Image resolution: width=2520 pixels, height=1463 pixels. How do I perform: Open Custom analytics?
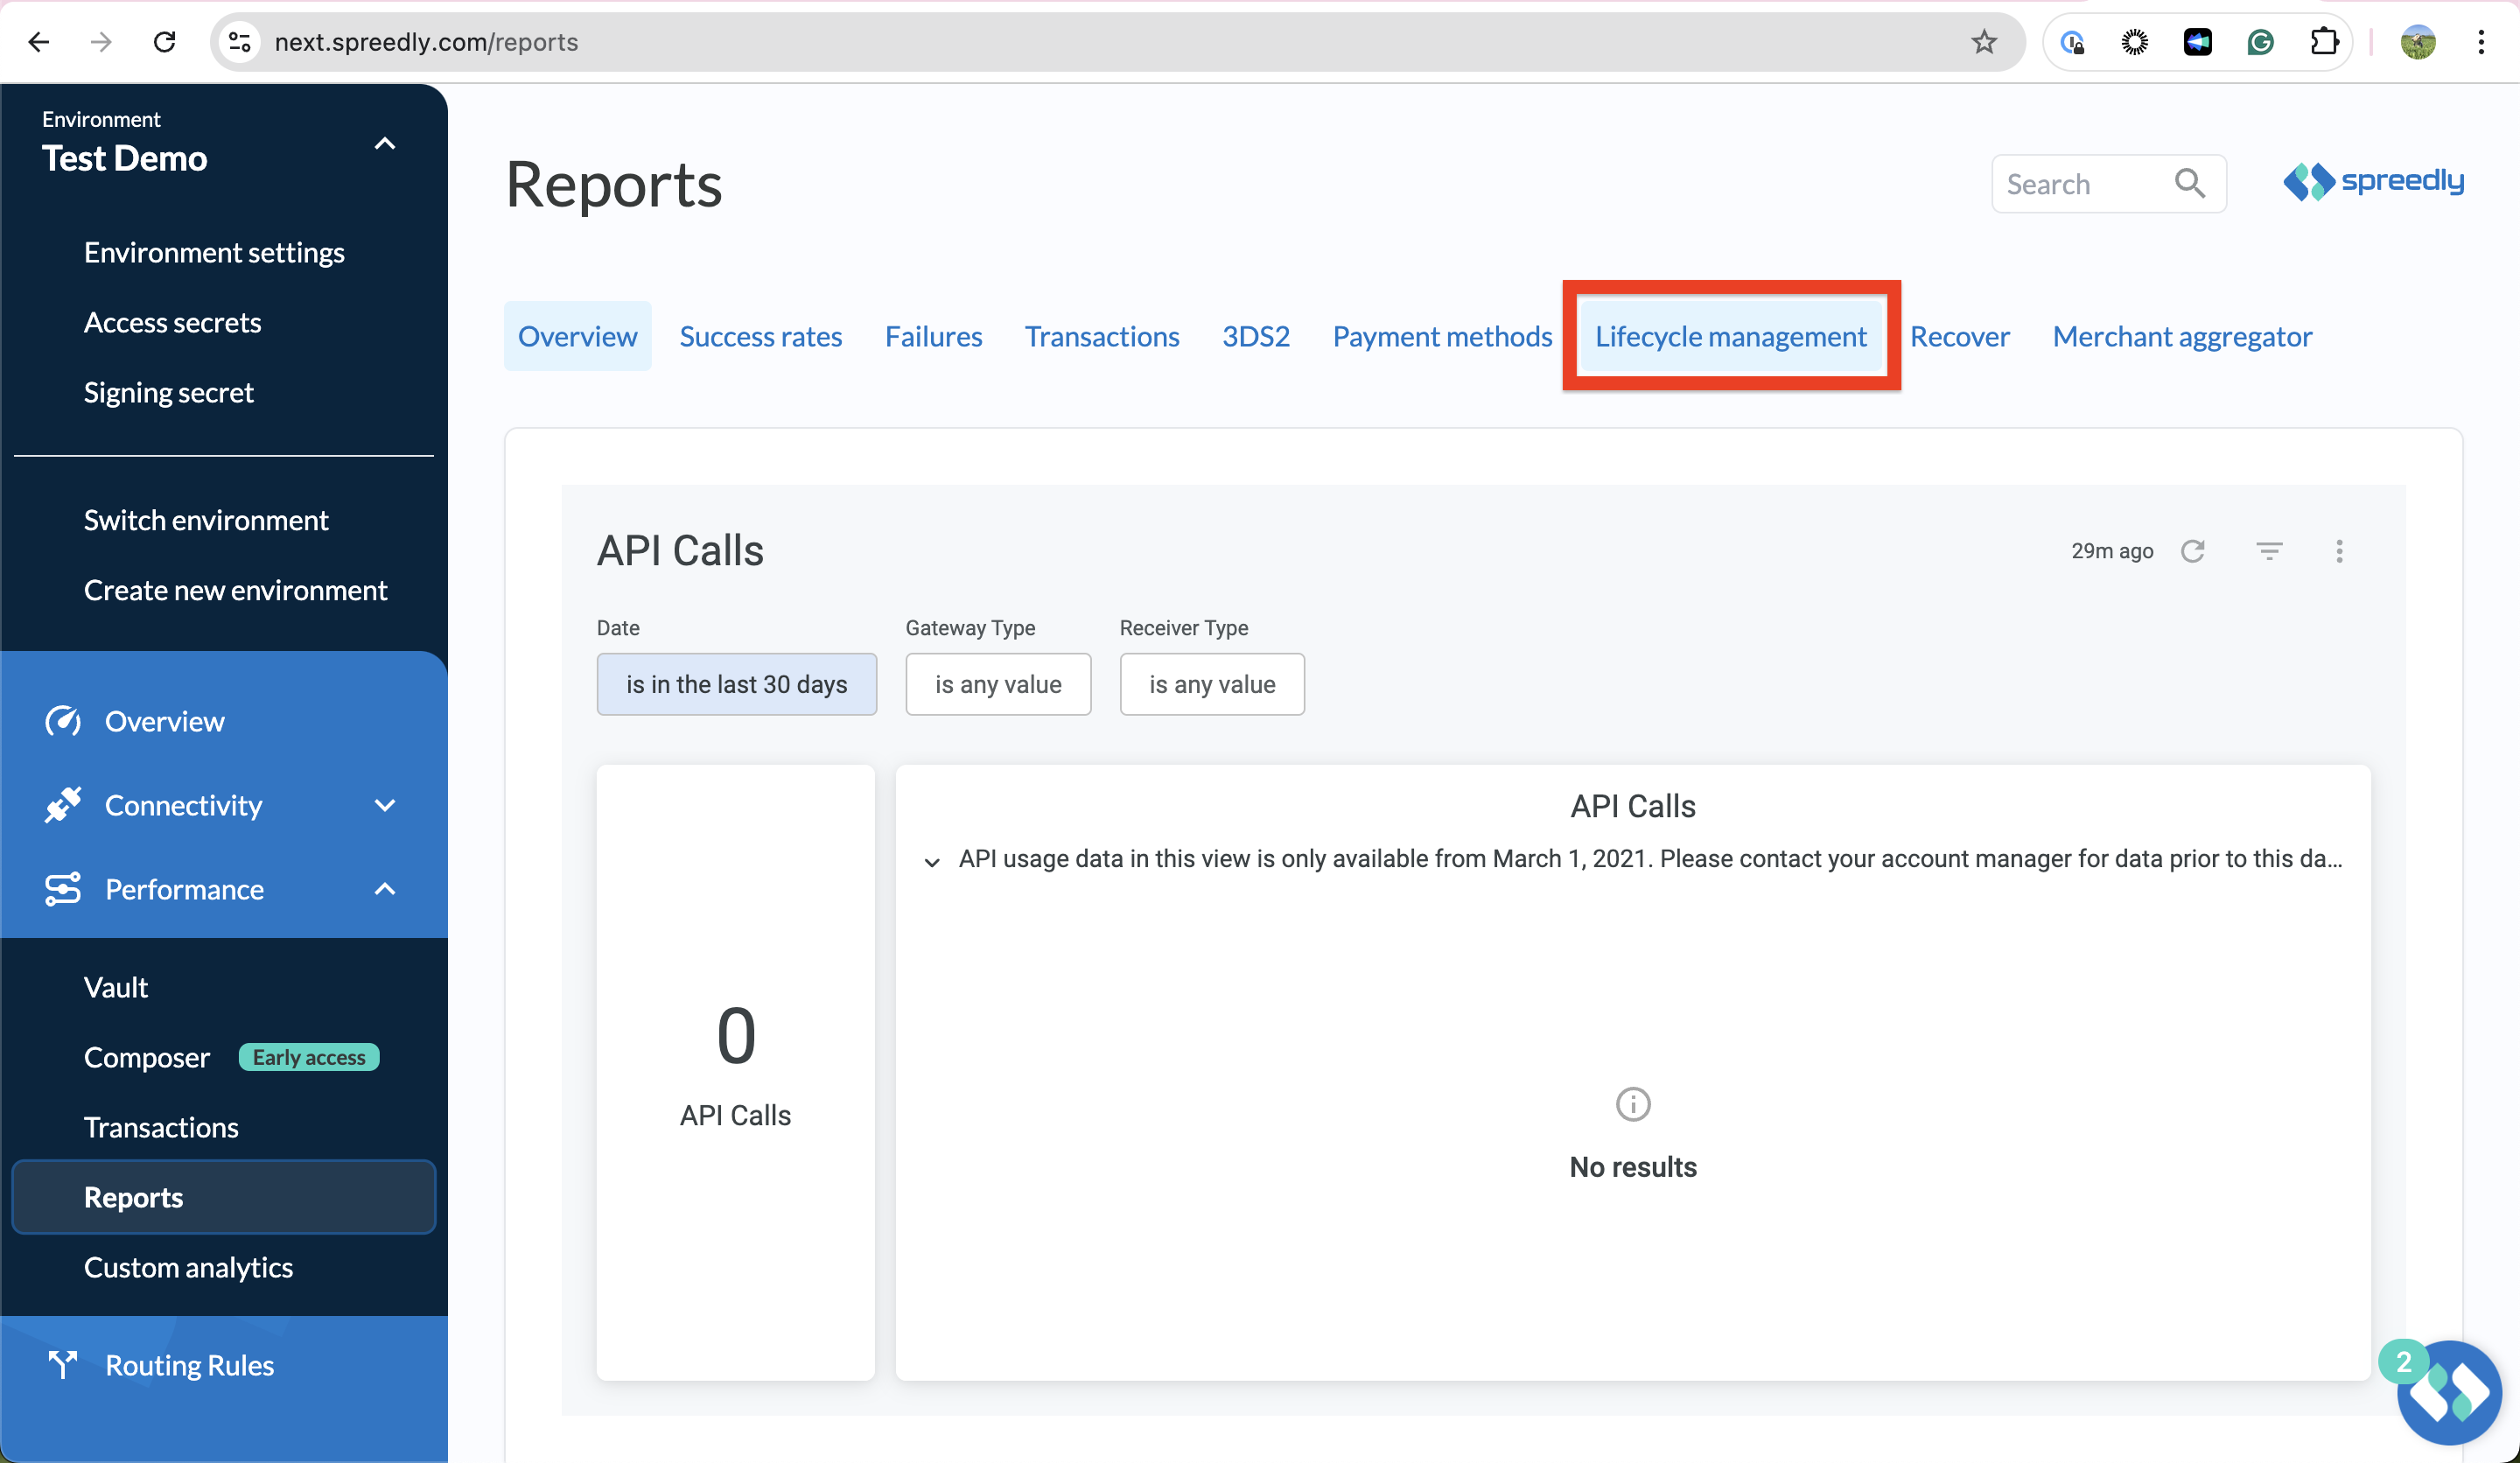coord(188,1267)
